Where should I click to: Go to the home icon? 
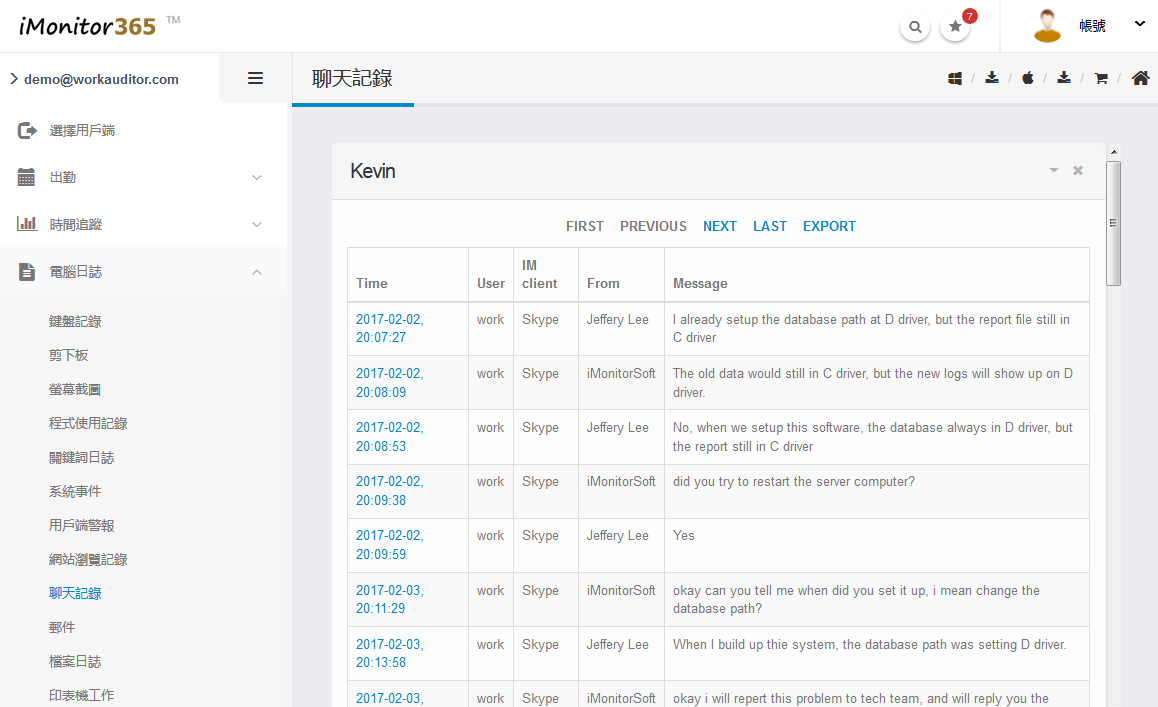(x=1140, y=78)
